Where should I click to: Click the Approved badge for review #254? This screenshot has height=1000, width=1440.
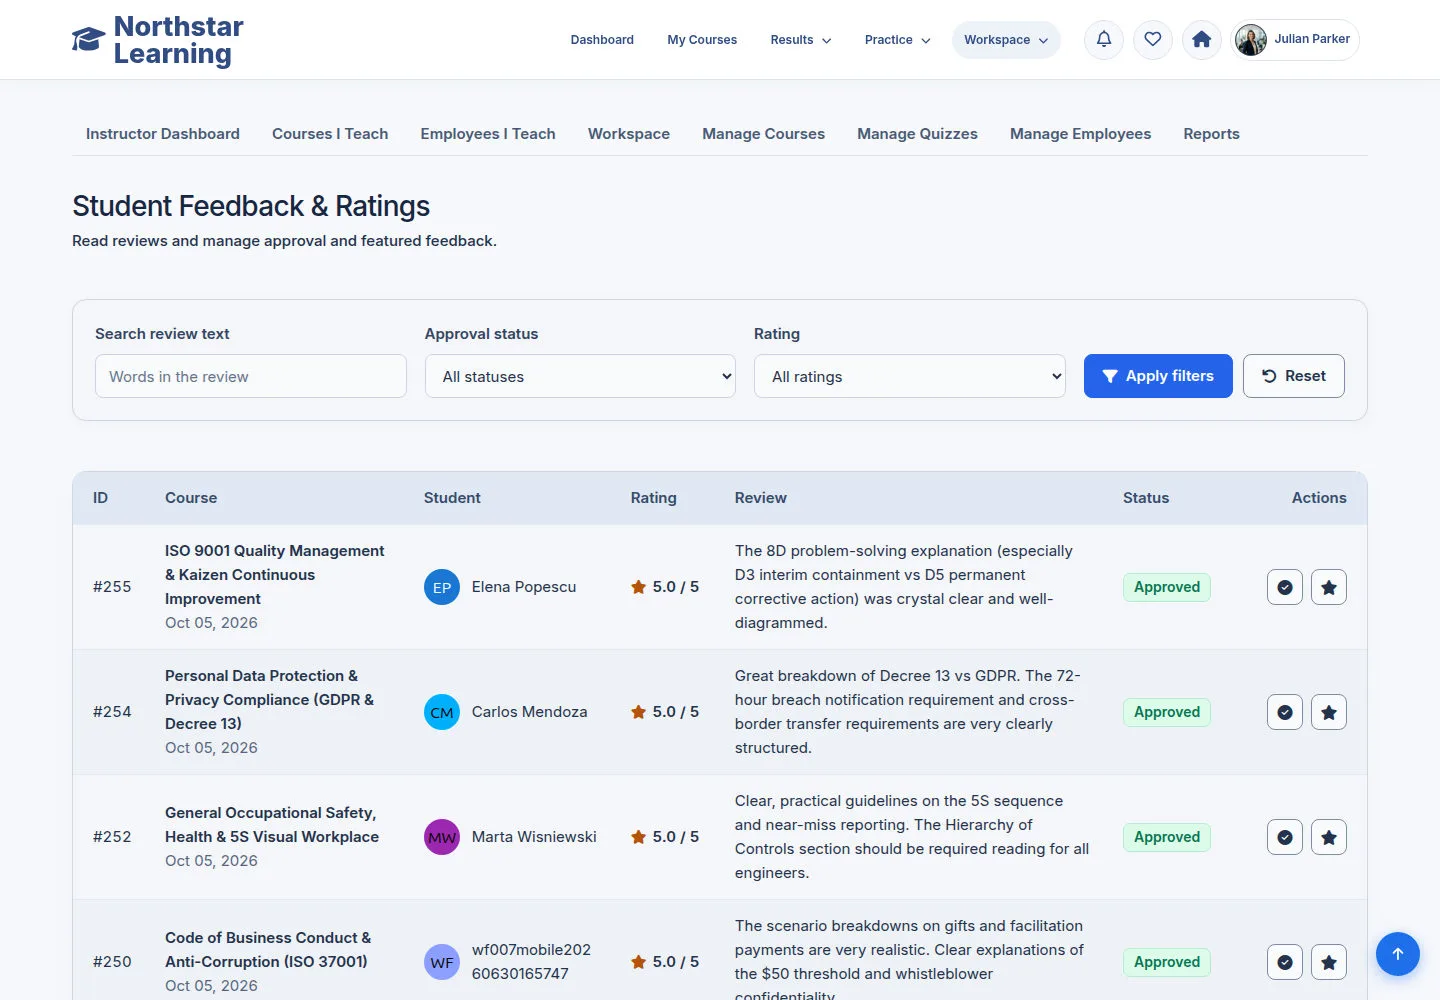(1167, 712)
